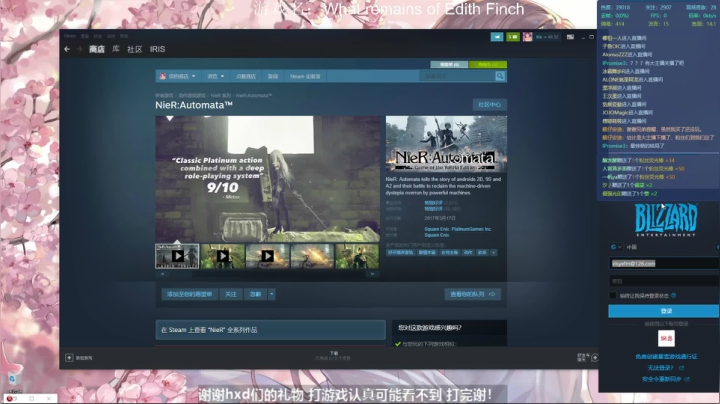
Task: Expand the Your Store dropdown
Action: tap(178, 76)
